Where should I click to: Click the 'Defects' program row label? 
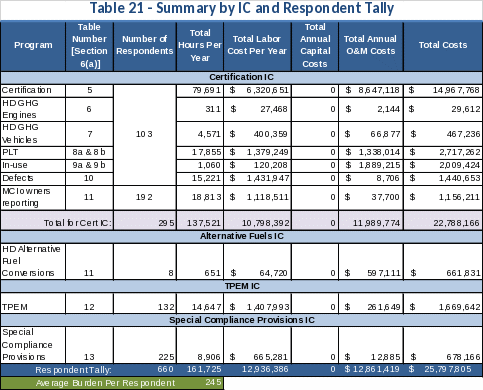click(33, 179)
